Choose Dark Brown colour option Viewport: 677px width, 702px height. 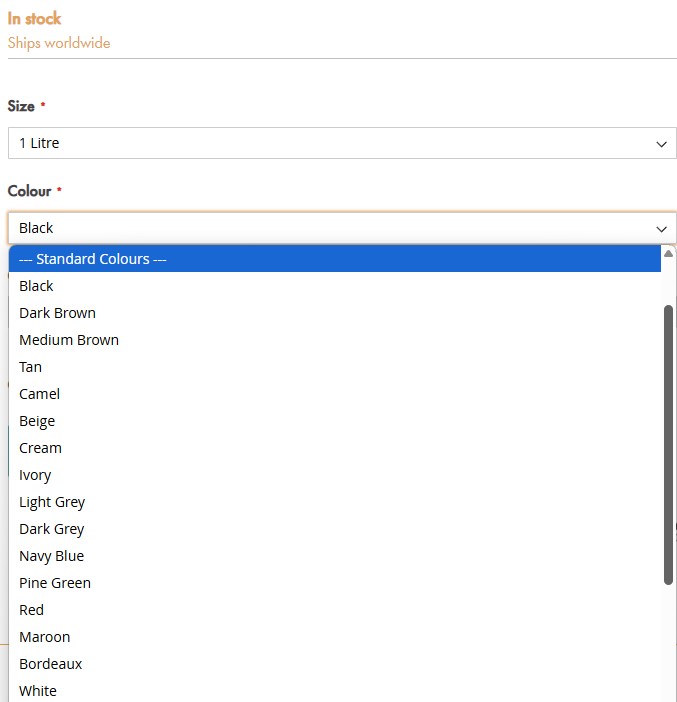coord(334,312)
